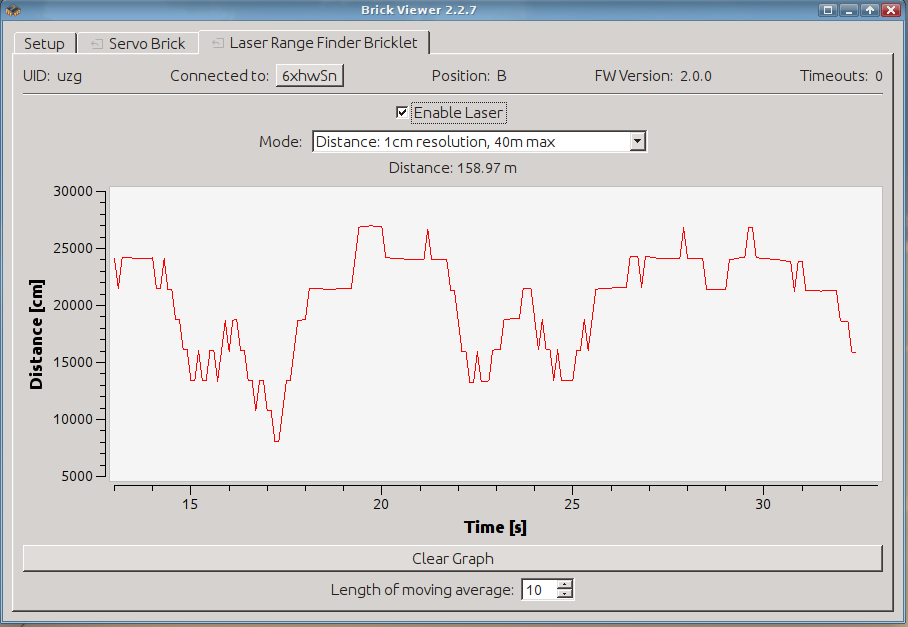The image size is (908, 627).
Task: Click the 6xhwSn connected brick button
Action: click(x=310, y=76)
